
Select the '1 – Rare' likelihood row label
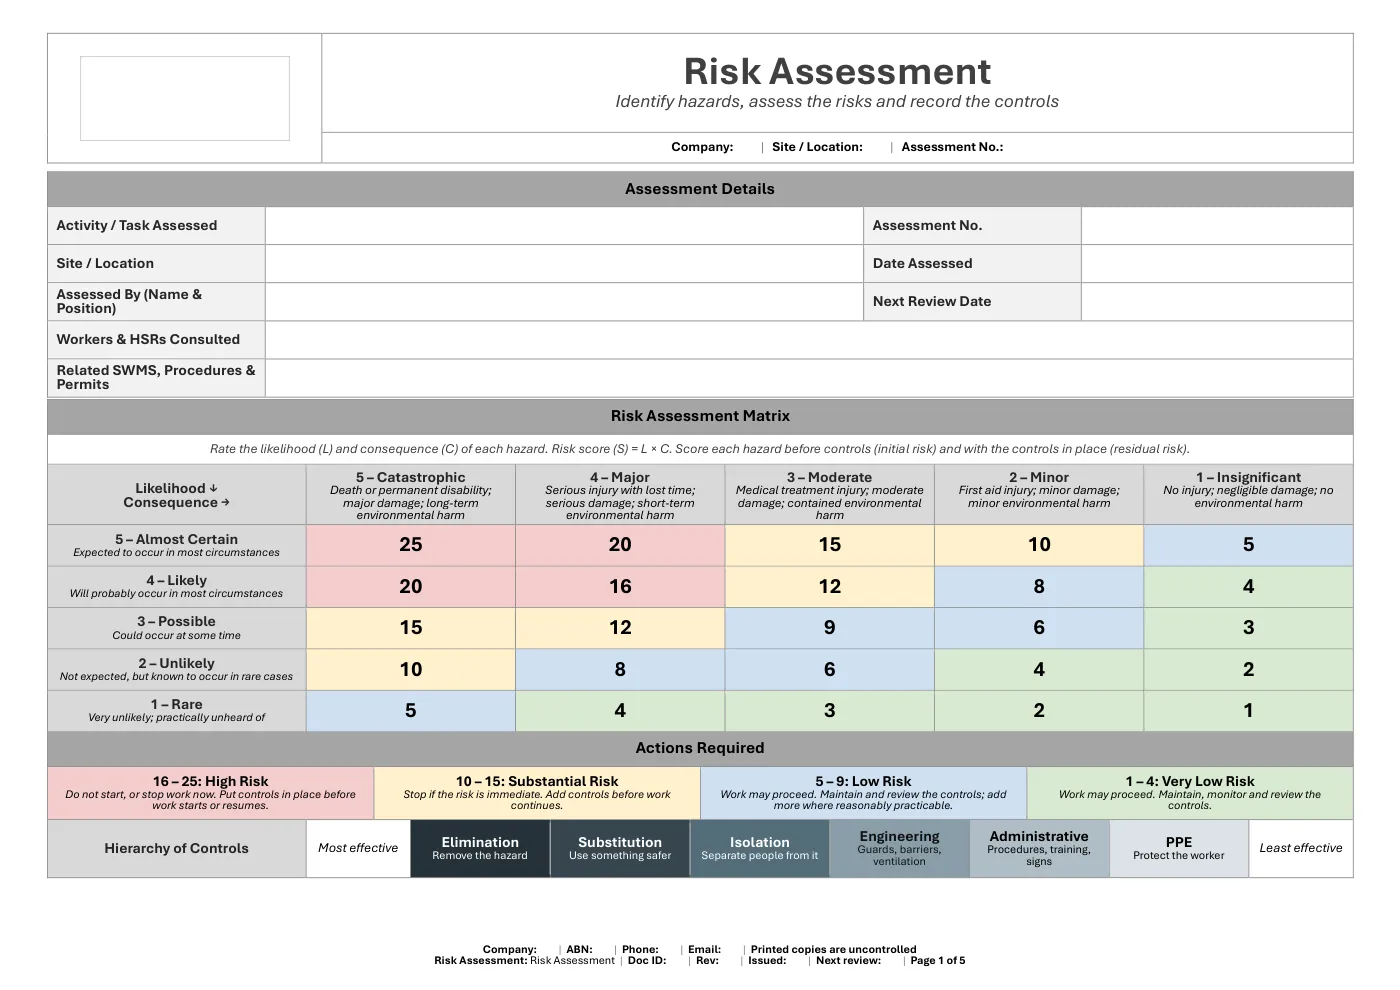coord(177,711)
